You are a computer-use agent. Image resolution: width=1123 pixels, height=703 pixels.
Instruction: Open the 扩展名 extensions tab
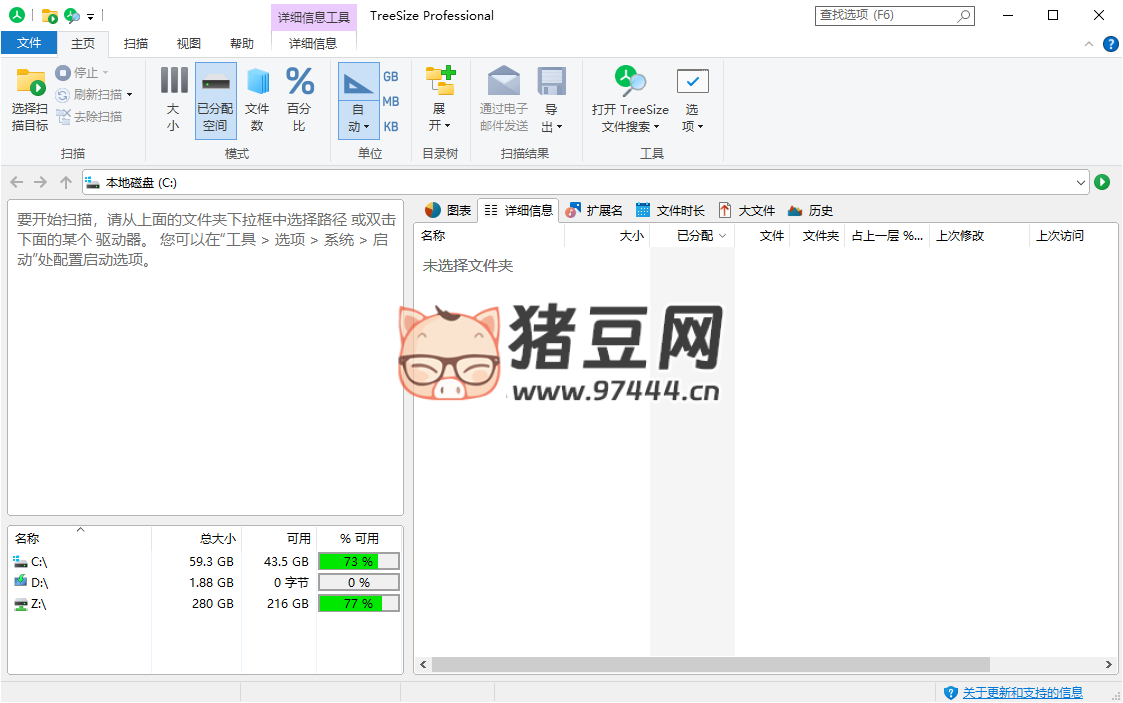coord(594,210)
